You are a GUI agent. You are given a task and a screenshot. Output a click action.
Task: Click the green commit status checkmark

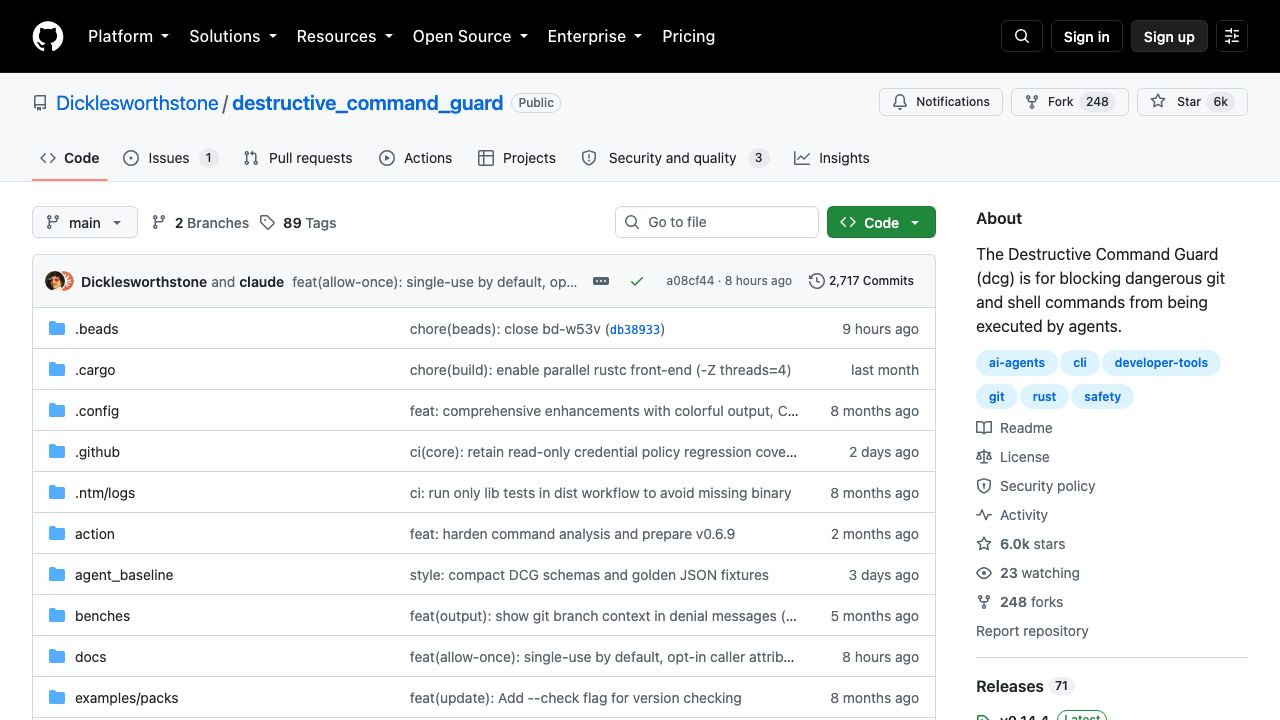pyautogui.click(x=636, y=281)
